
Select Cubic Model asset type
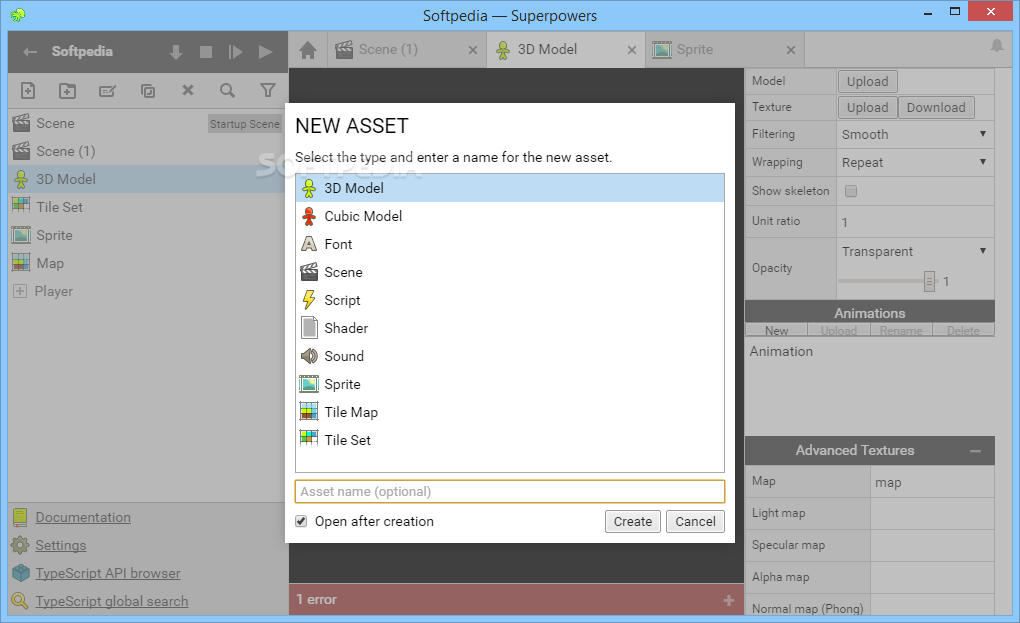510,216
